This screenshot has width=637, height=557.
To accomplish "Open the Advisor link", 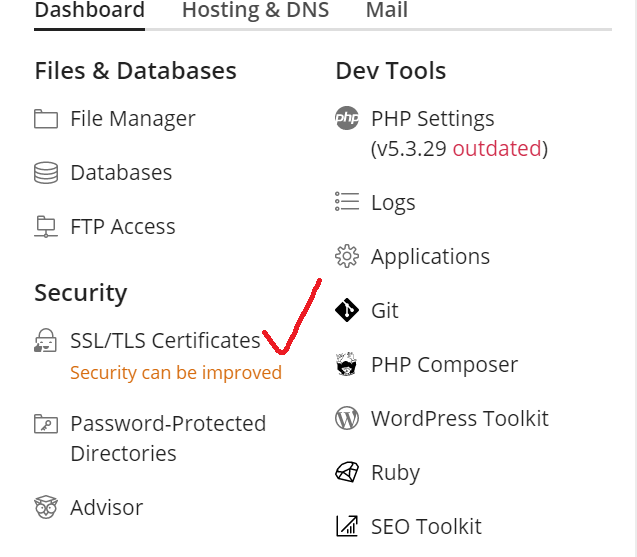I will click(106, 507).
